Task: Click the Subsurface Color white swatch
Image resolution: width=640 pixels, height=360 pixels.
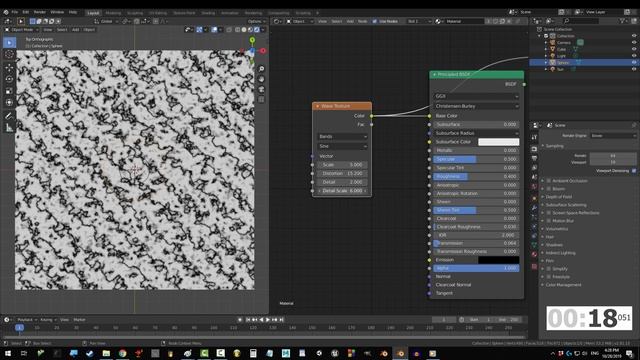Action: tap(498, 142)
